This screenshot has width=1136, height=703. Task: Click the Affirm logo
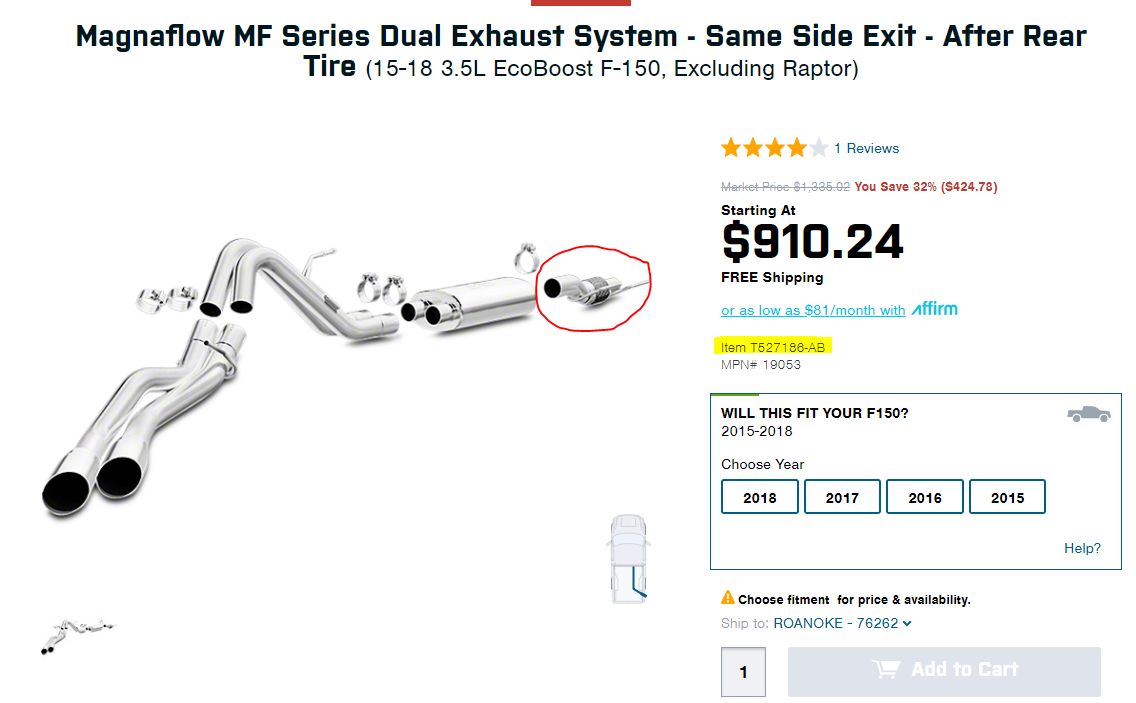coord(934,309)
